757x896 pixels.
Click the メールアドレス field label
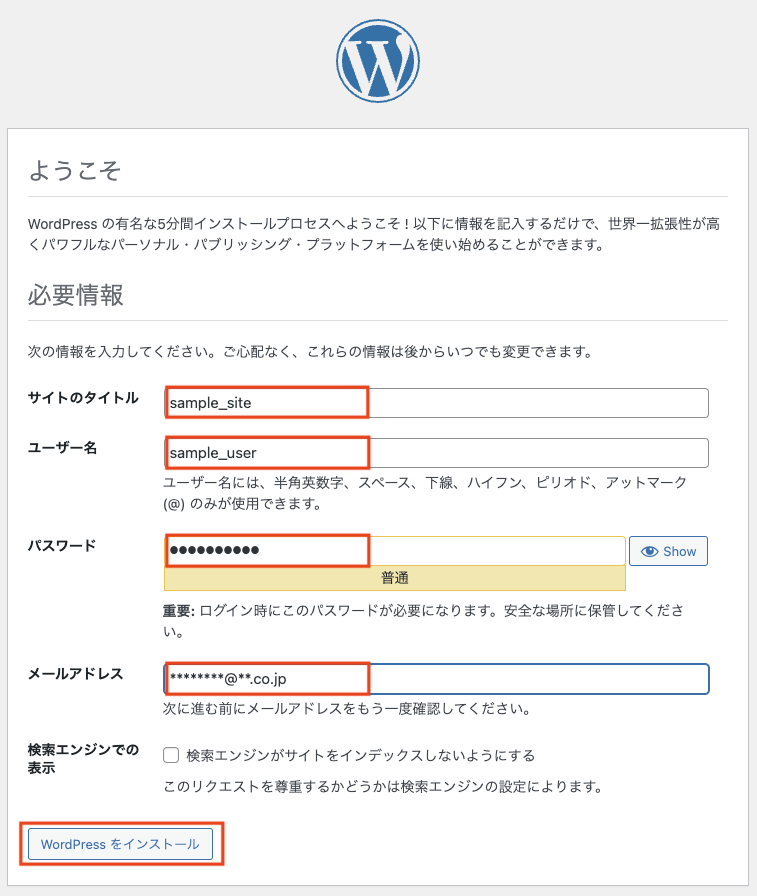pyautogui.click(x=76, y=674)
